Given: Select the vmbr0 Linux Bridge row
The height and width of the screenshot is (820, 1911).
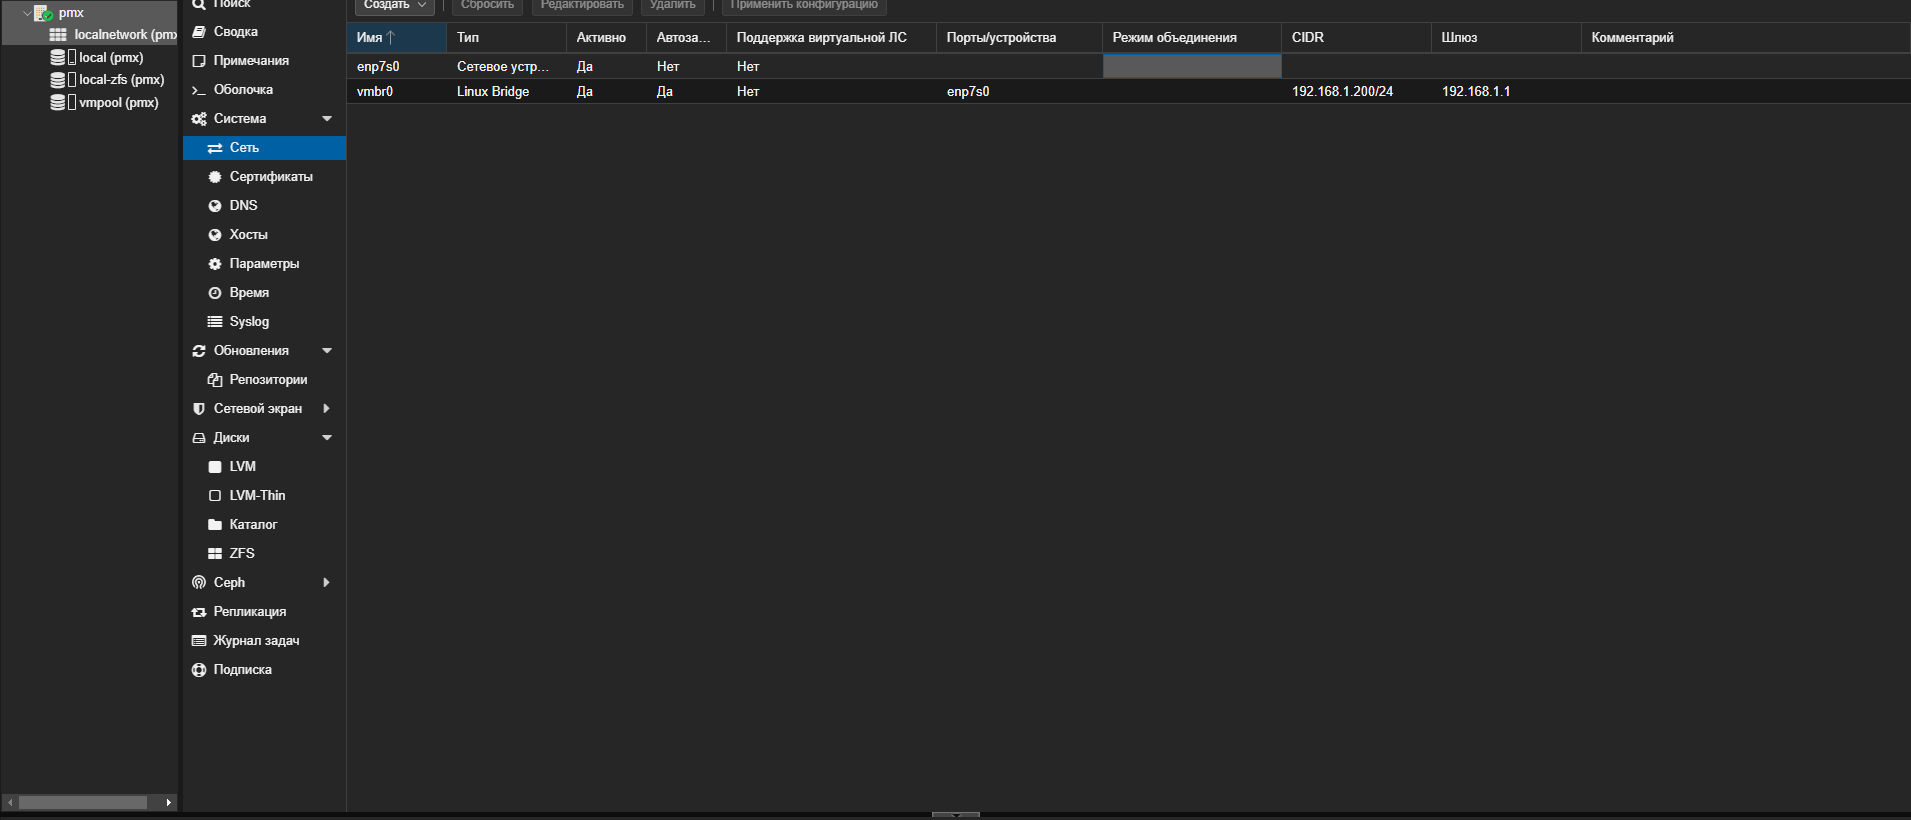Looking at the screenshot, I should point(1128,91).
